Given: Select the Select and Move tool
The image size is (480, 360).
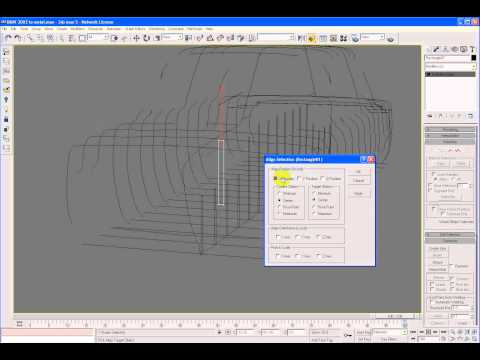Looking at the screenshot, I should (136, 38).
